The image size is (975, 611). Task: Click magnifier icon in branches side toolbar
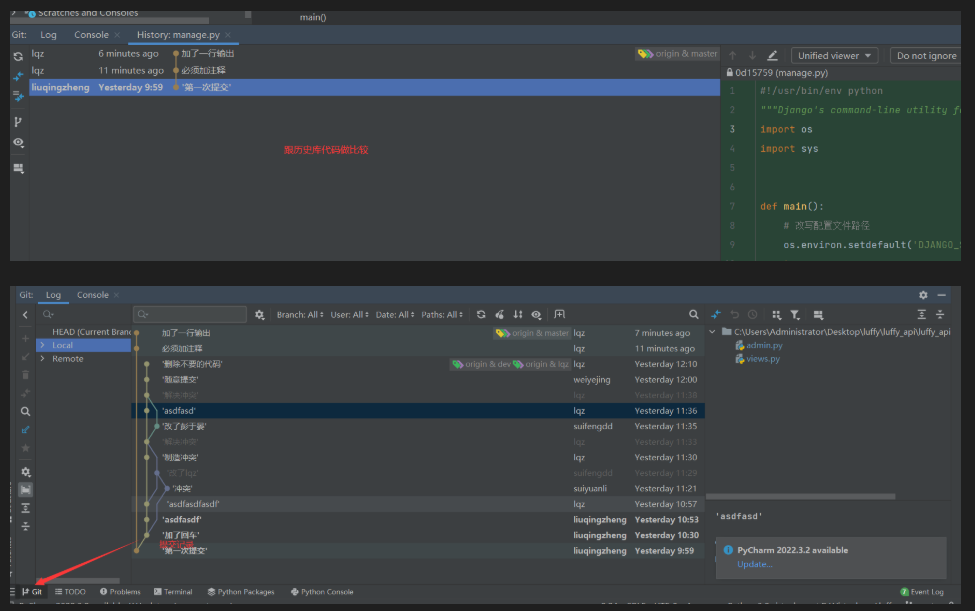click(25, 411)
